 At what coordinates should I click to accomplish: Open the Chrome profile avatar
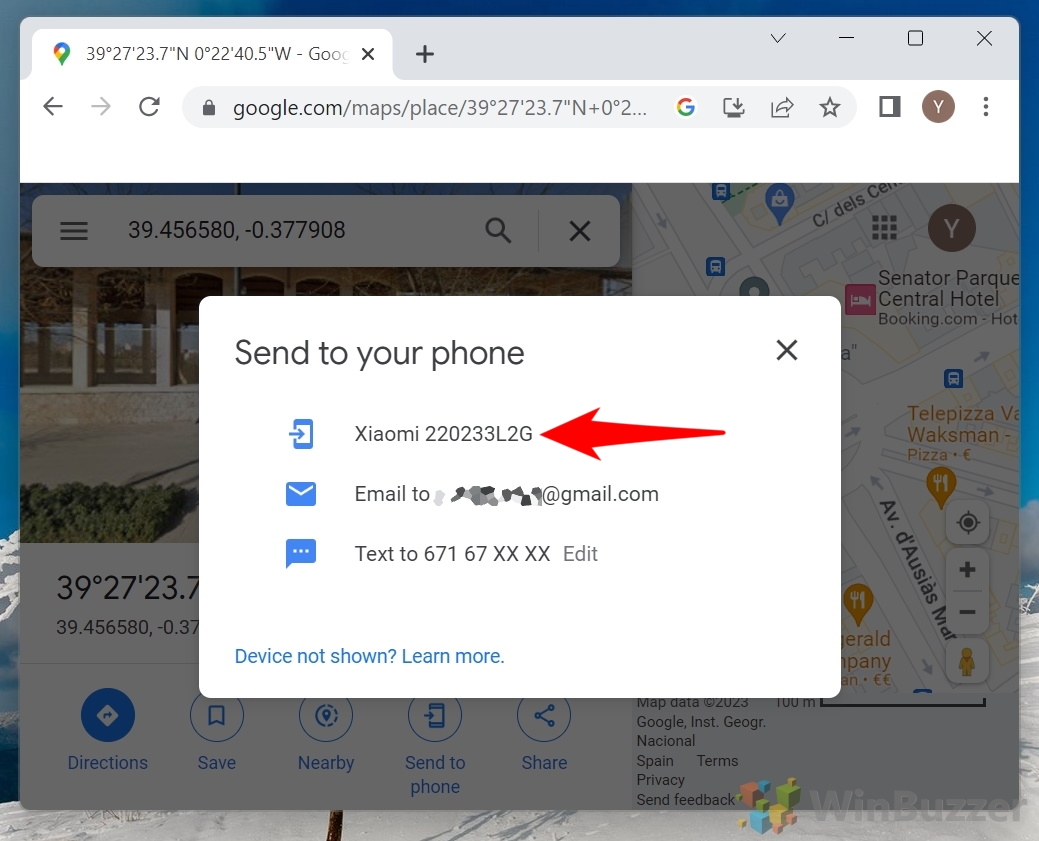tap(938, 107)
